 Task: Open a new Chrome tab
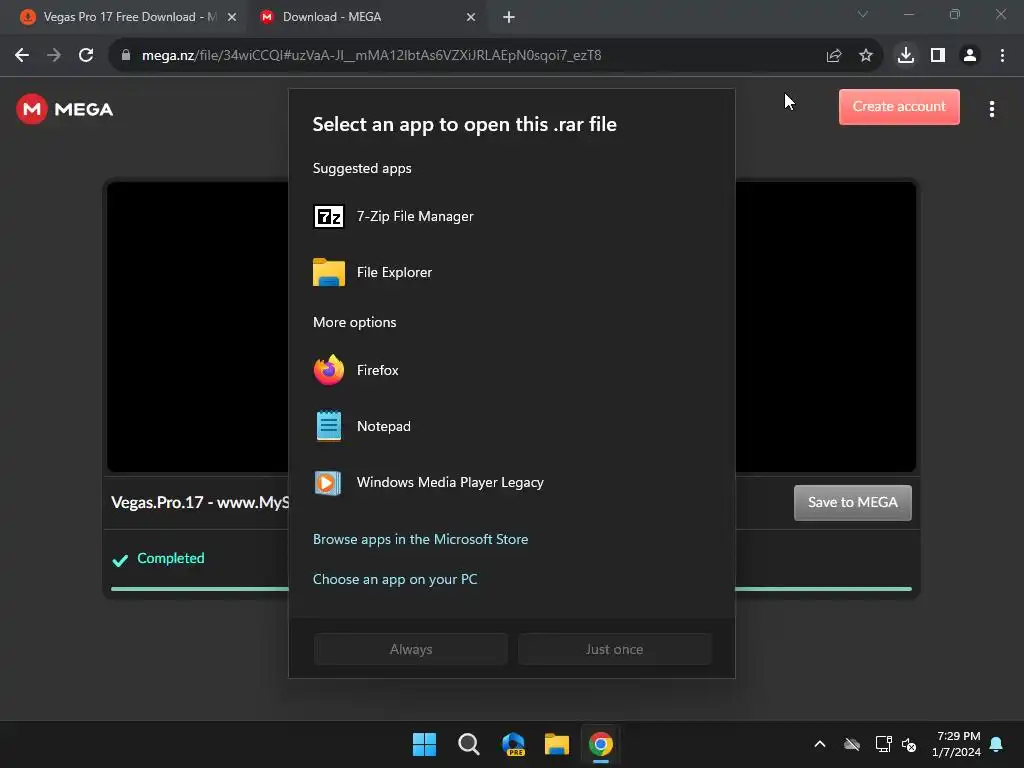click(509, 17)
